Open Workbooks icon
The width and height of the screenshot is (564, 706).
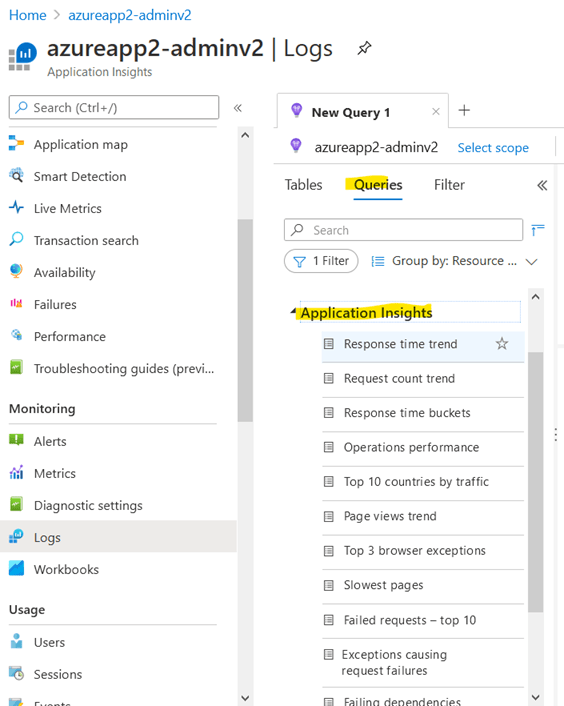click(16, 568)
